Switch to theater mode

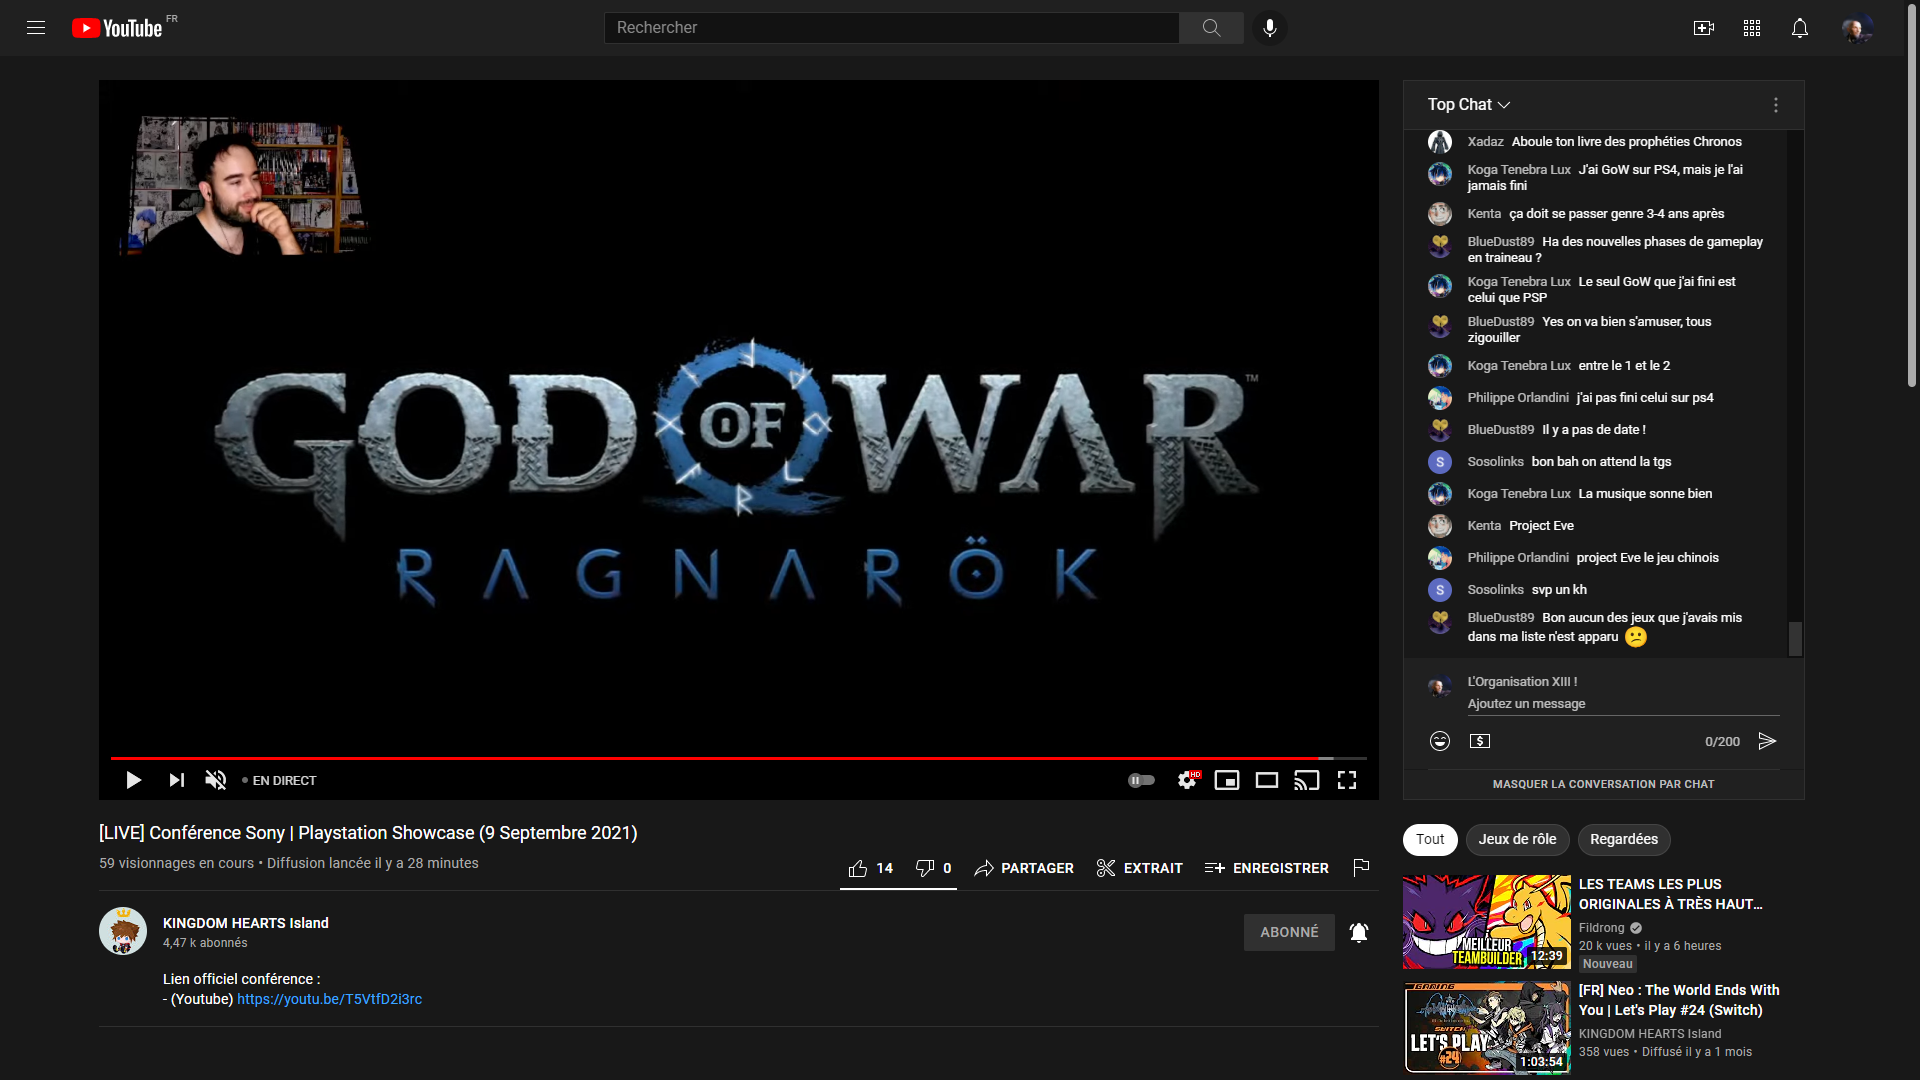1267,780
